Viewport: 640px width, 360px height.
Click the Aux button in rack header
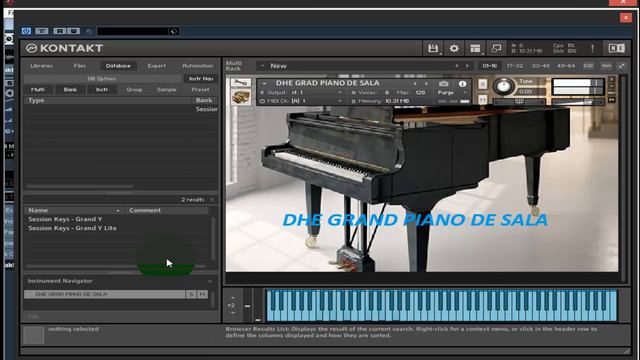(x=607, y=66)
